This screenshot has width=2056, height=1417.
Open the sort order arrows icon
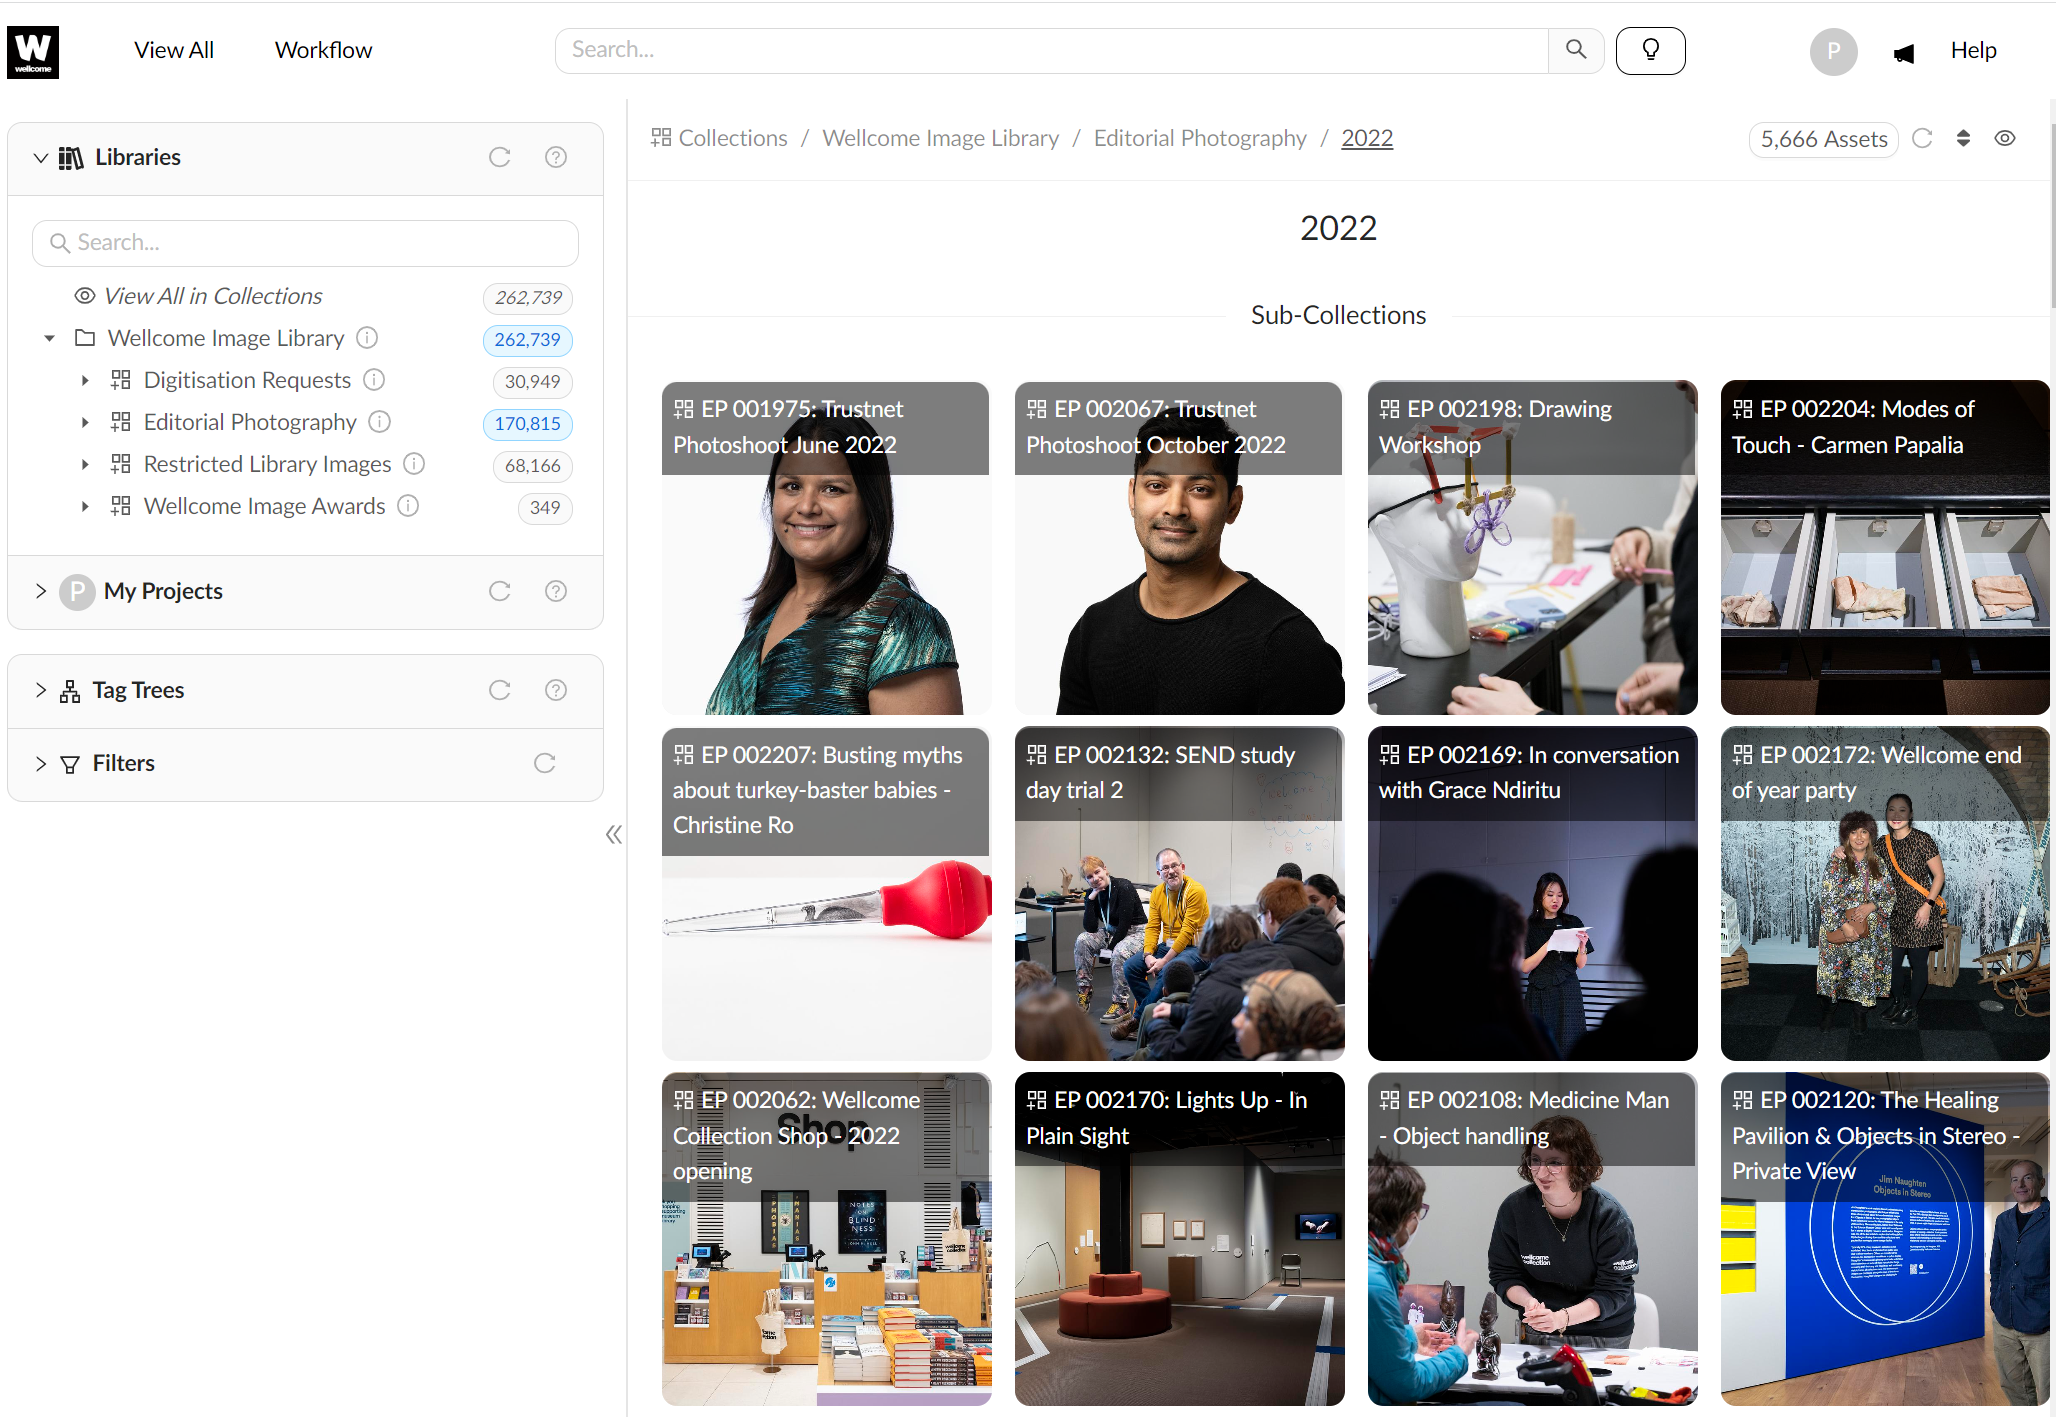[1963, 138]
